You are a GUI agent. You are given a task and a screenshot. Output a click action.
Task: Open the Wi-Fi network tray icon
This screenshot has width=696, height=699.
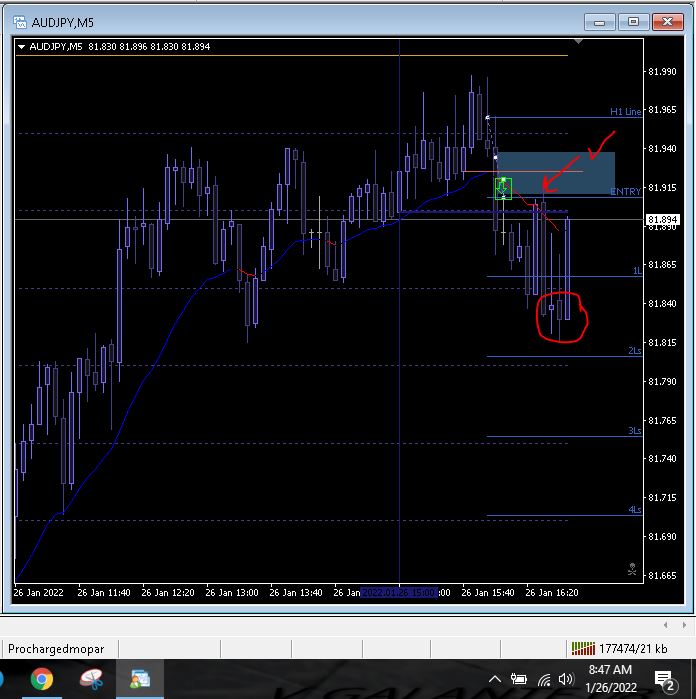(x=544, y=680)
